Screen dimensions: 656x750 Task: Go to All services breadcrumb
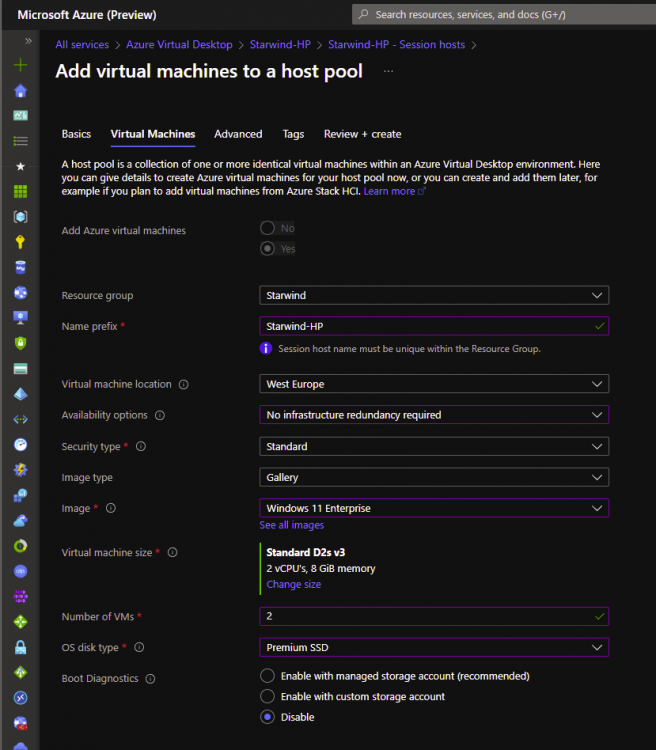click(82, 44)
